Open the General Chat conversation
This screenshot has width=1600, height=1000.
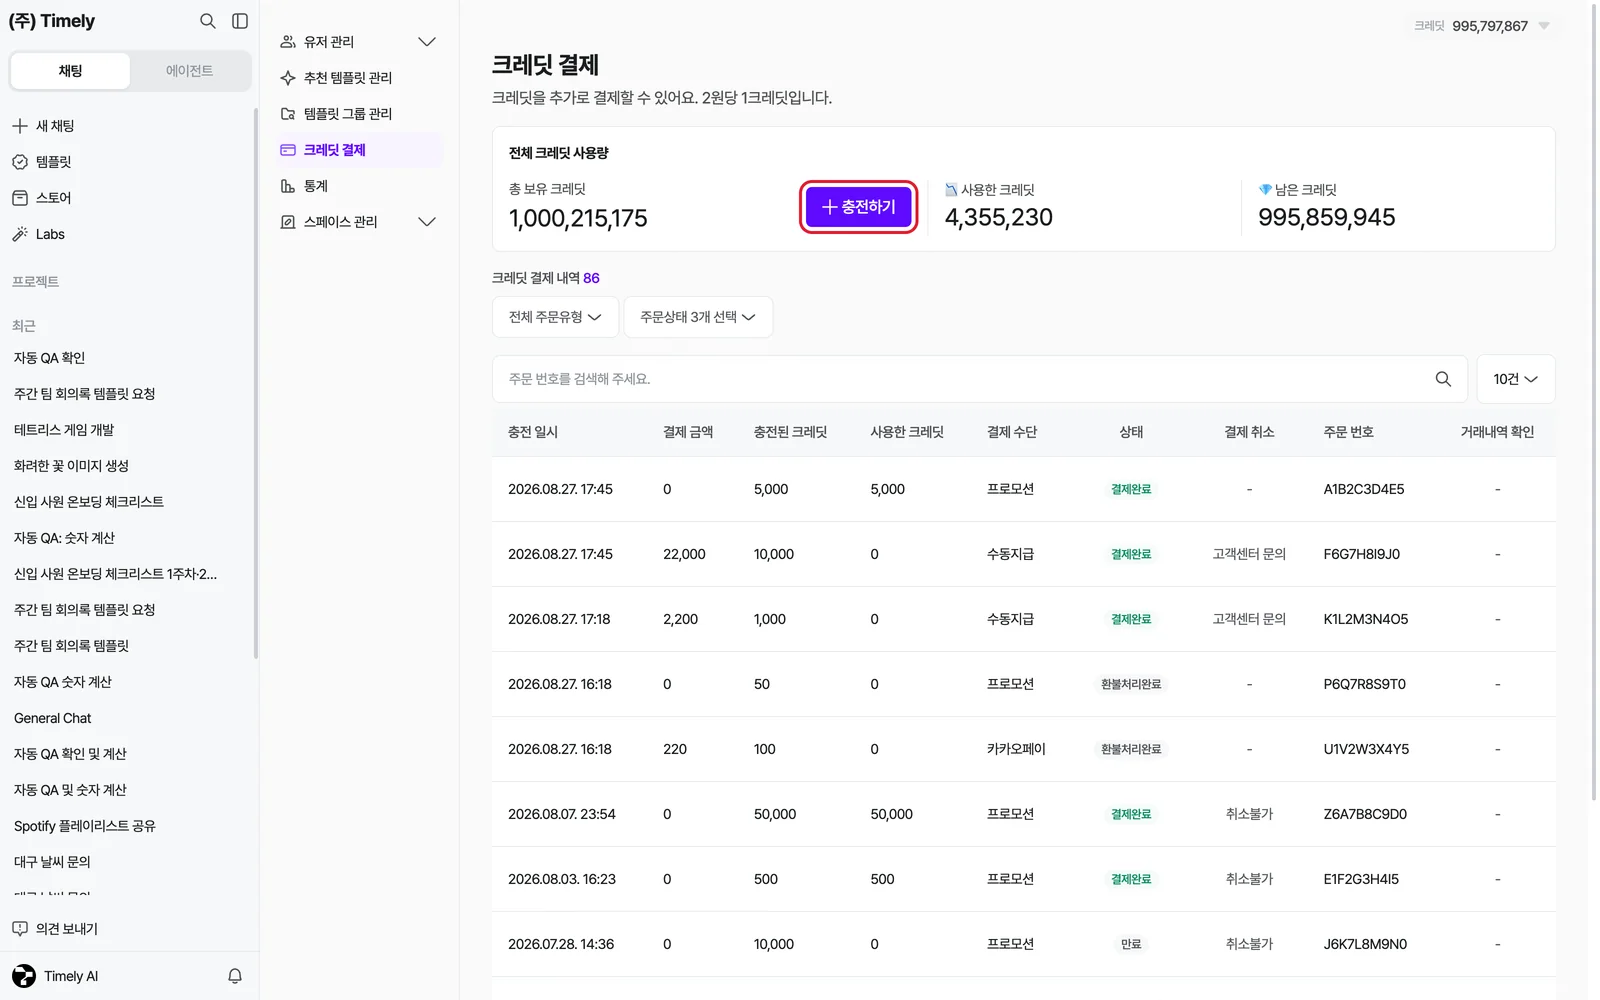(53, 718)
